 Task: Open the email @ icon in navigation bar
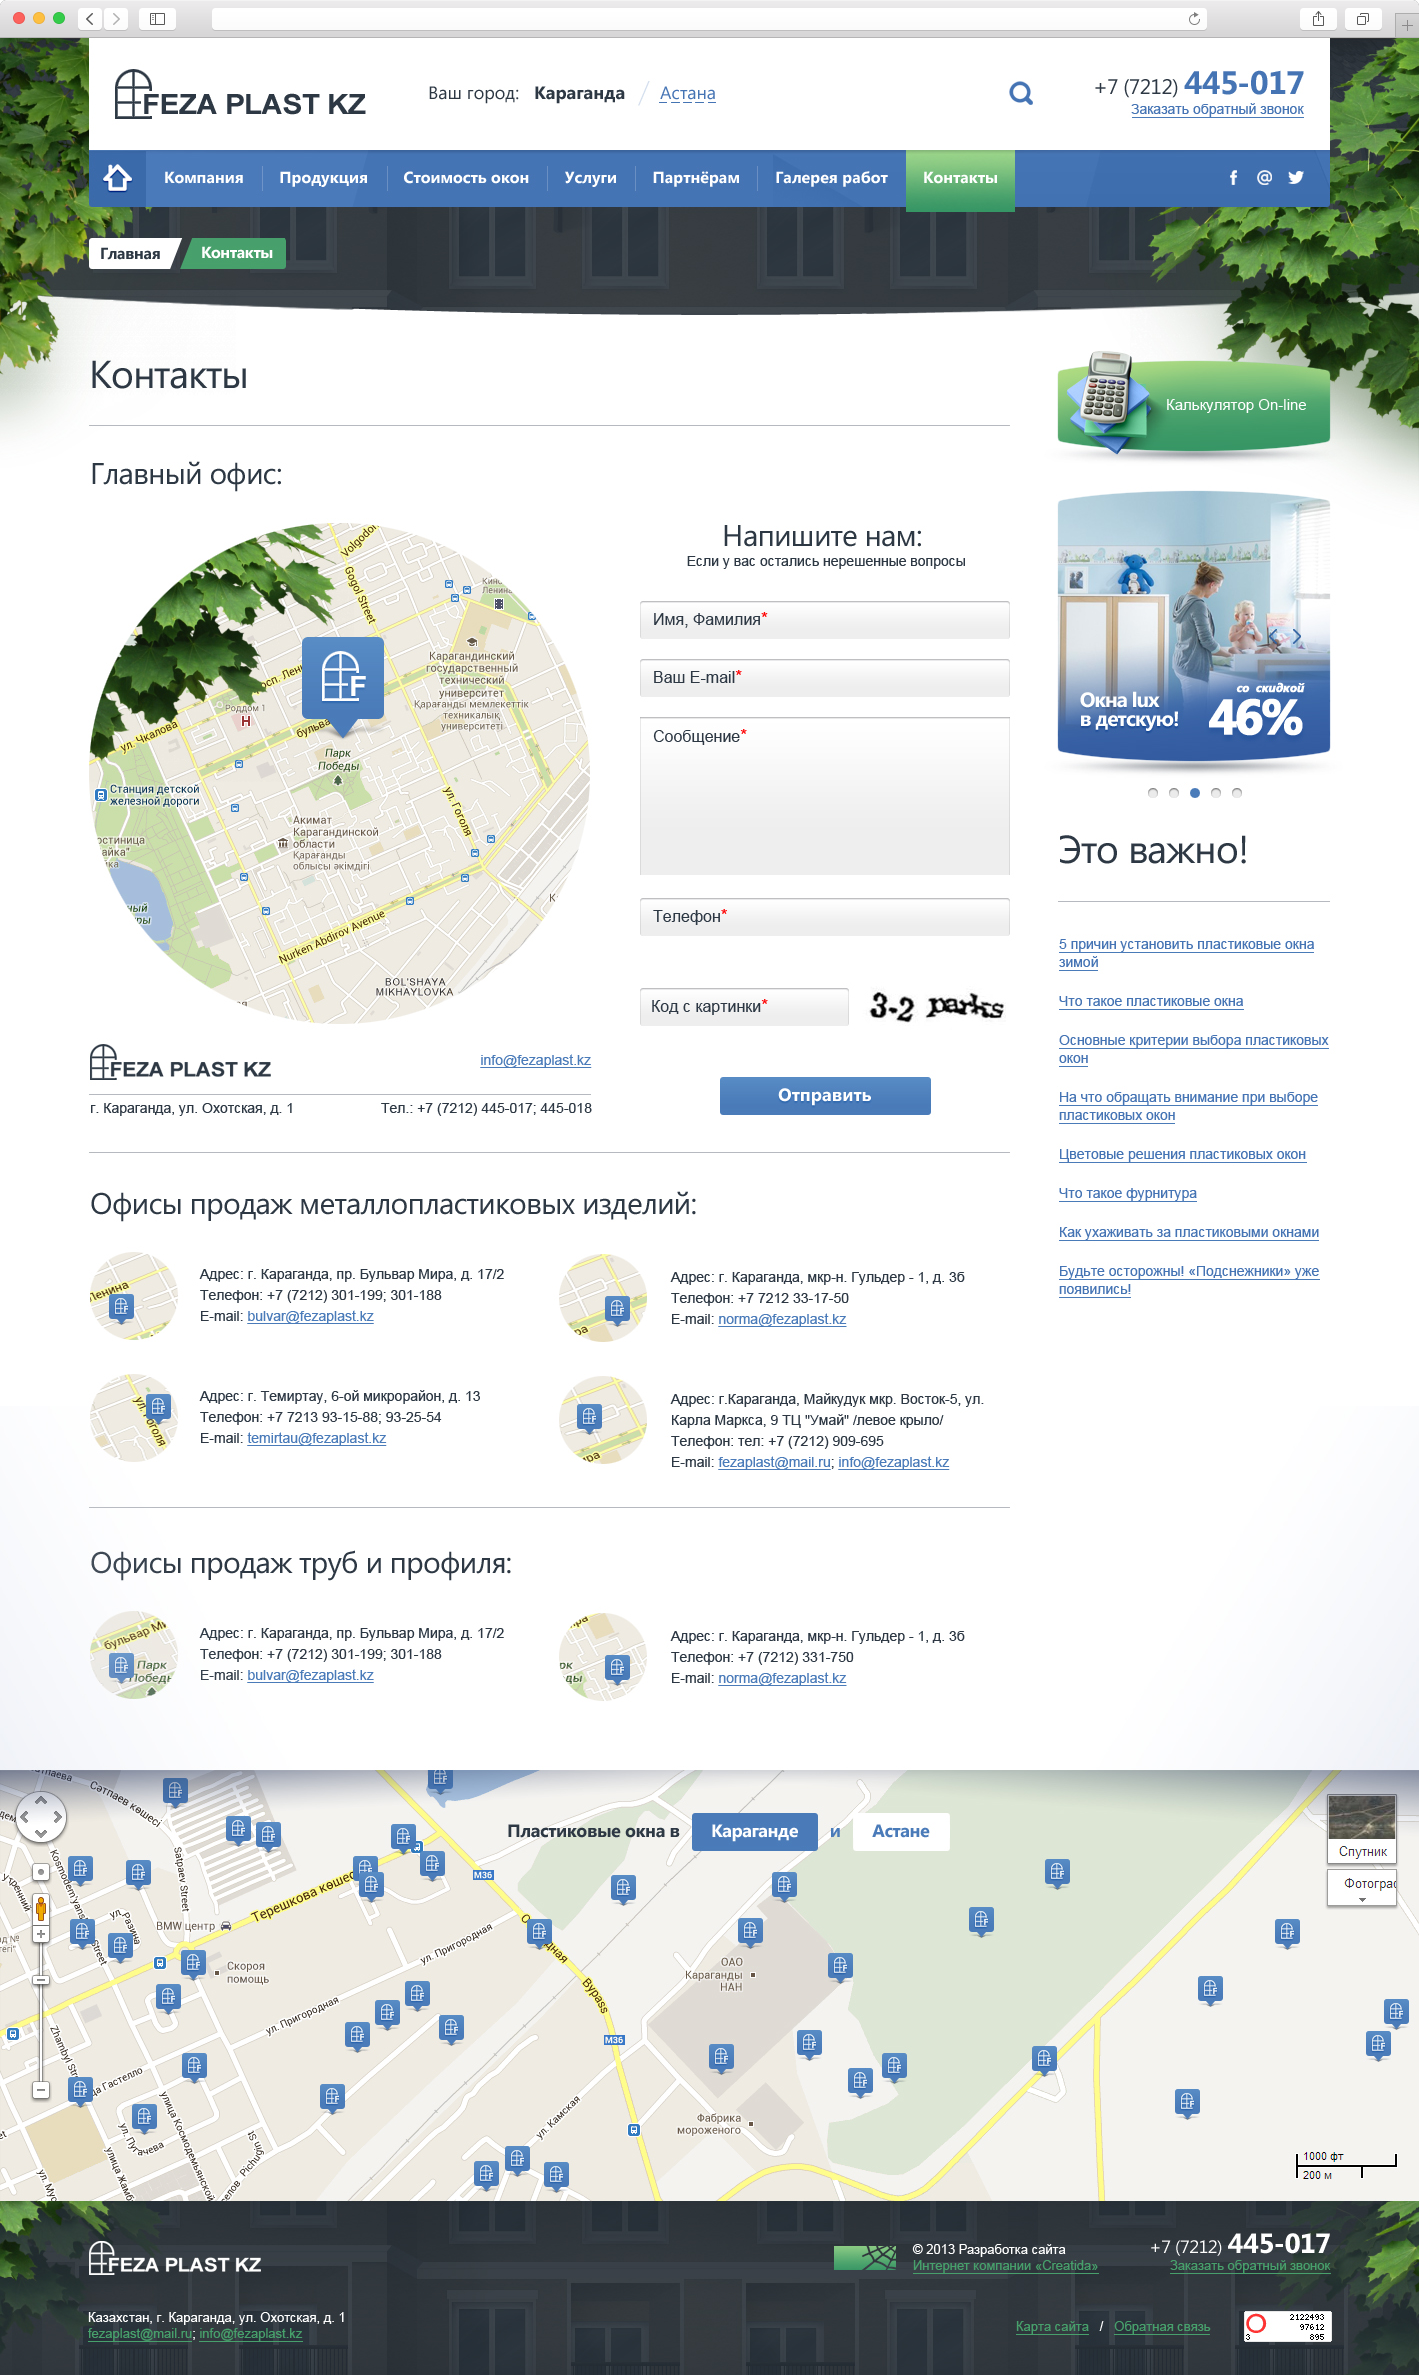point(1264,178)
